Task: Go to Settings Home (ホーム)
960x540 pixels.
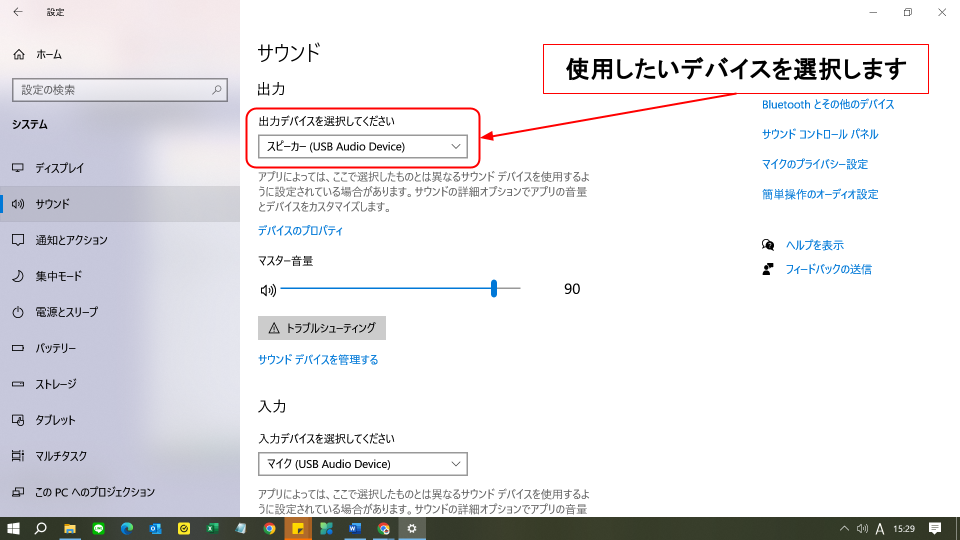Action: tap(48, 54)
